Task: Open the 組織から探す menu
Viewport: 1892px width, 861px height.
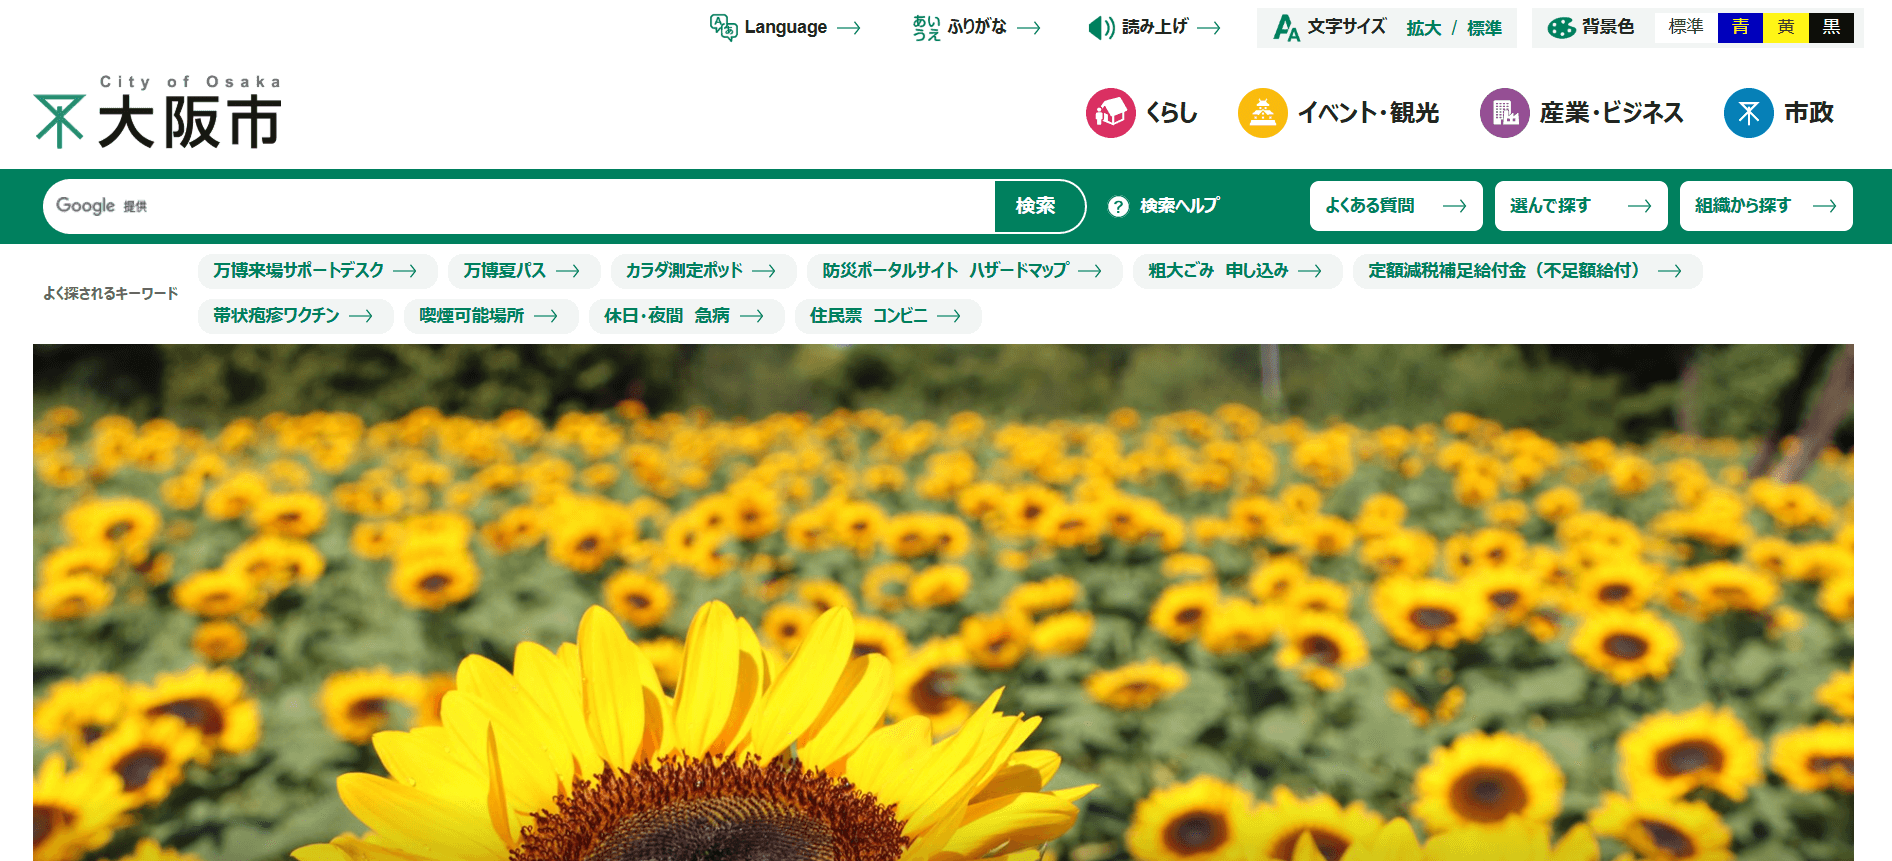Action: (1765, 206)
